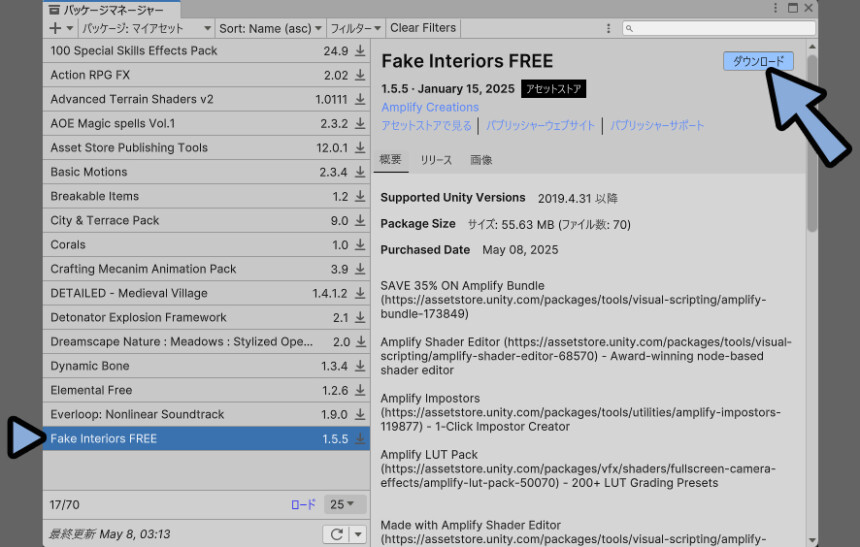Click download icon for City & Terrace Pack
This screenshot has height=547, width=860.
point(360,220)
